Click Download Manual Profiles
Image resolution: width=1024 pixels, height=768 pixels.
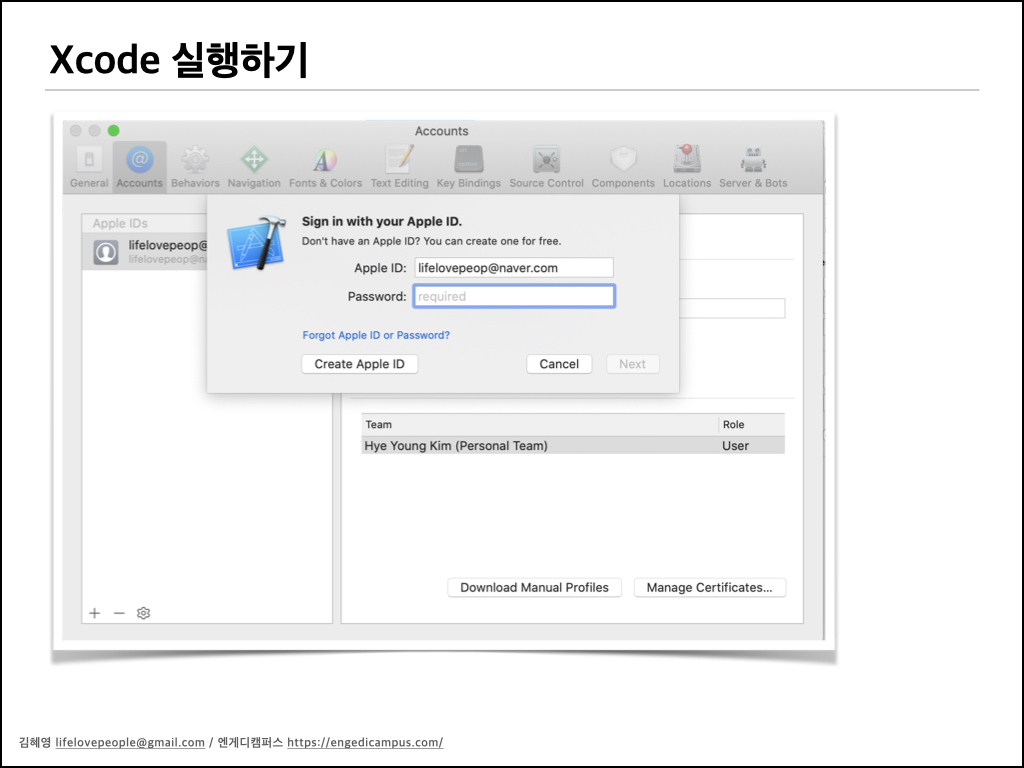534,587
